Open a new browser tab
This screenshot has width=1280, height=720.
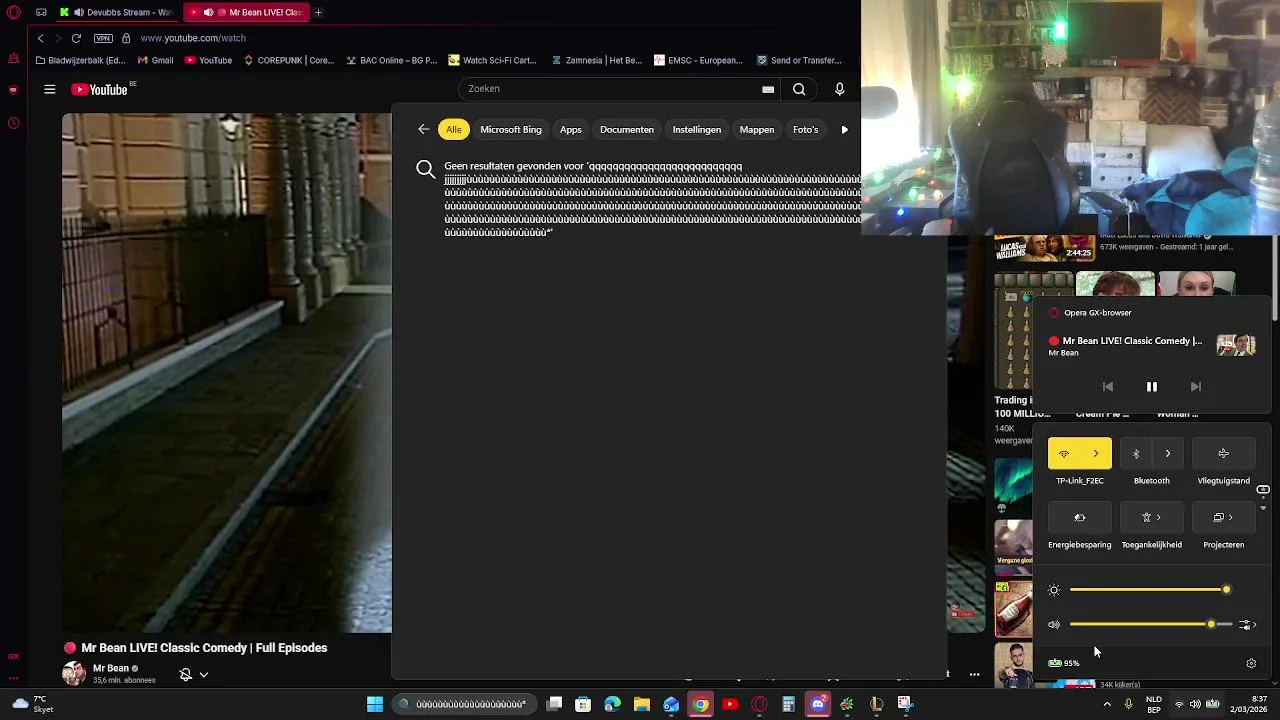click(318, 12)
